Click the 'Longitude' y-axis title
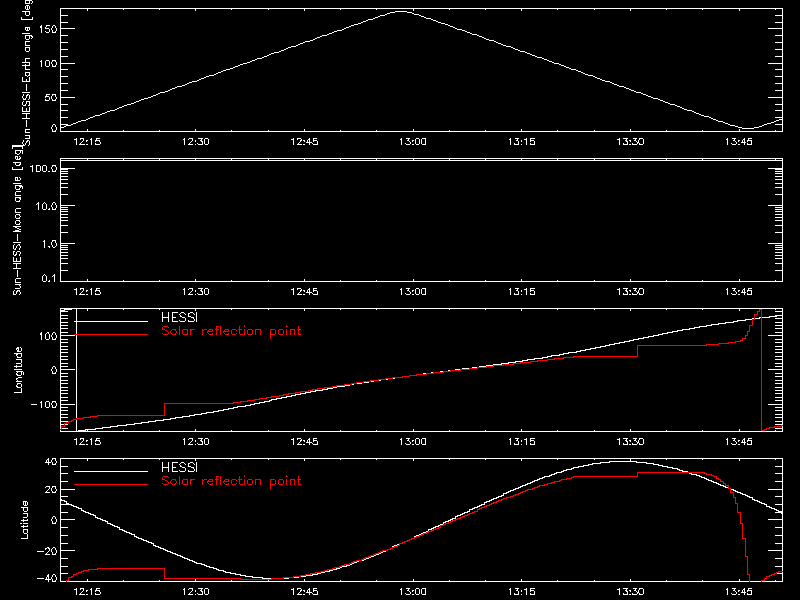Viewport: 800px width, 600px height. (x=18, y=370)
